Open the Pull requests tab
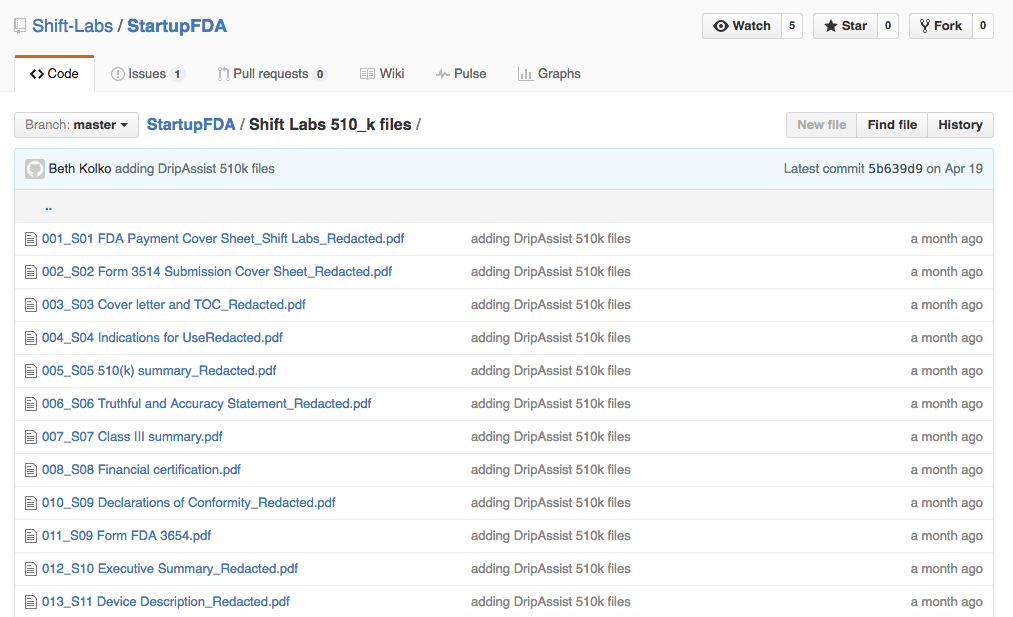 click(x=272, y=74)
